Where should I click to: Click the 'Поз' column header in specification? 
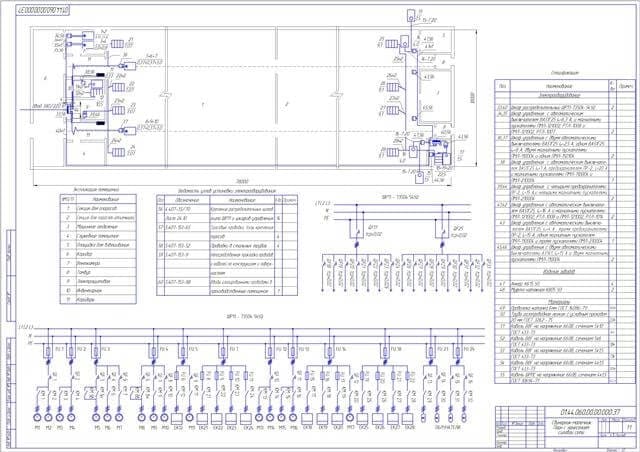pos(502,86)
